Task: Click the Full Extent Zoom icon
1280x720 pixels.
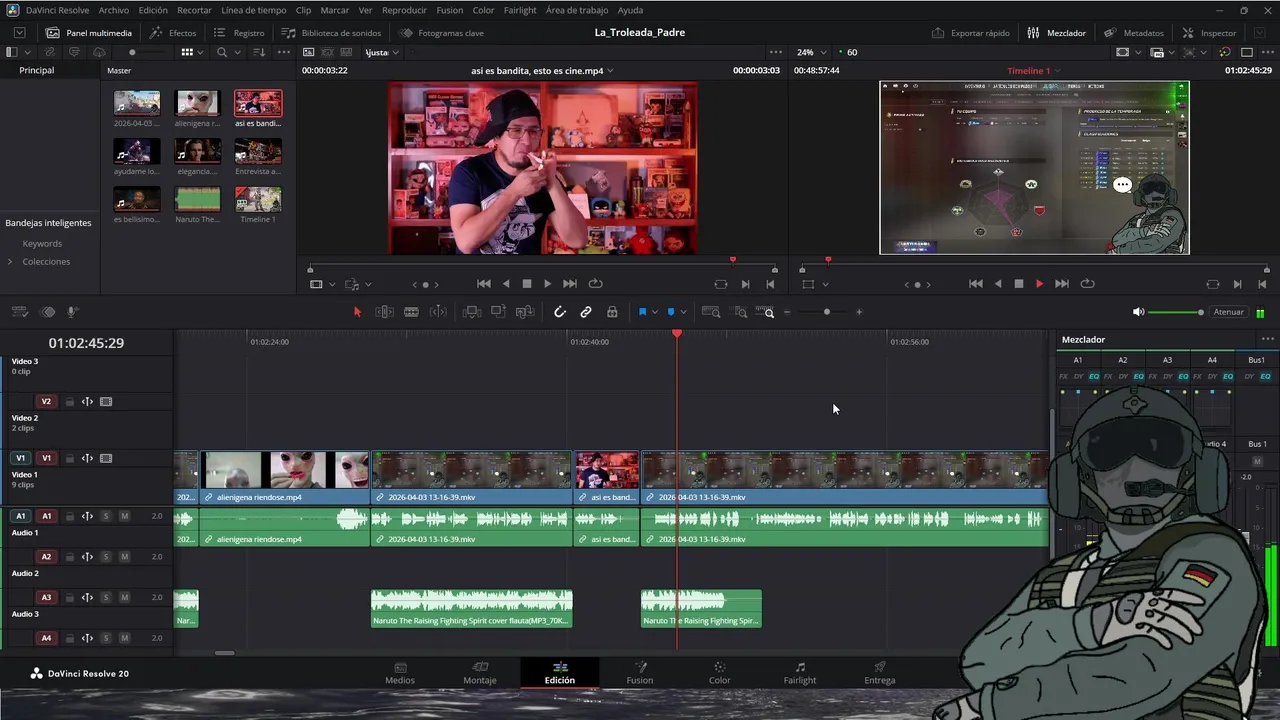Action: (x=711, y=312)
